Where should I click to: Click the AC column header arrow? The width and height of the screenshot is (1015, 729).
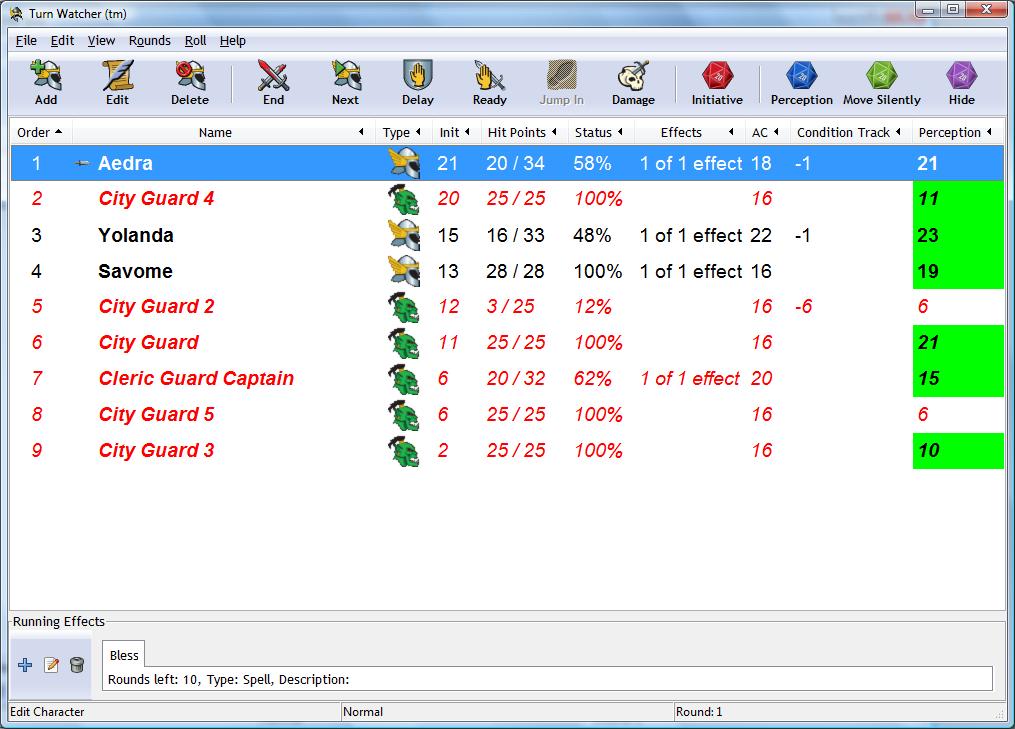coord(775,132)
